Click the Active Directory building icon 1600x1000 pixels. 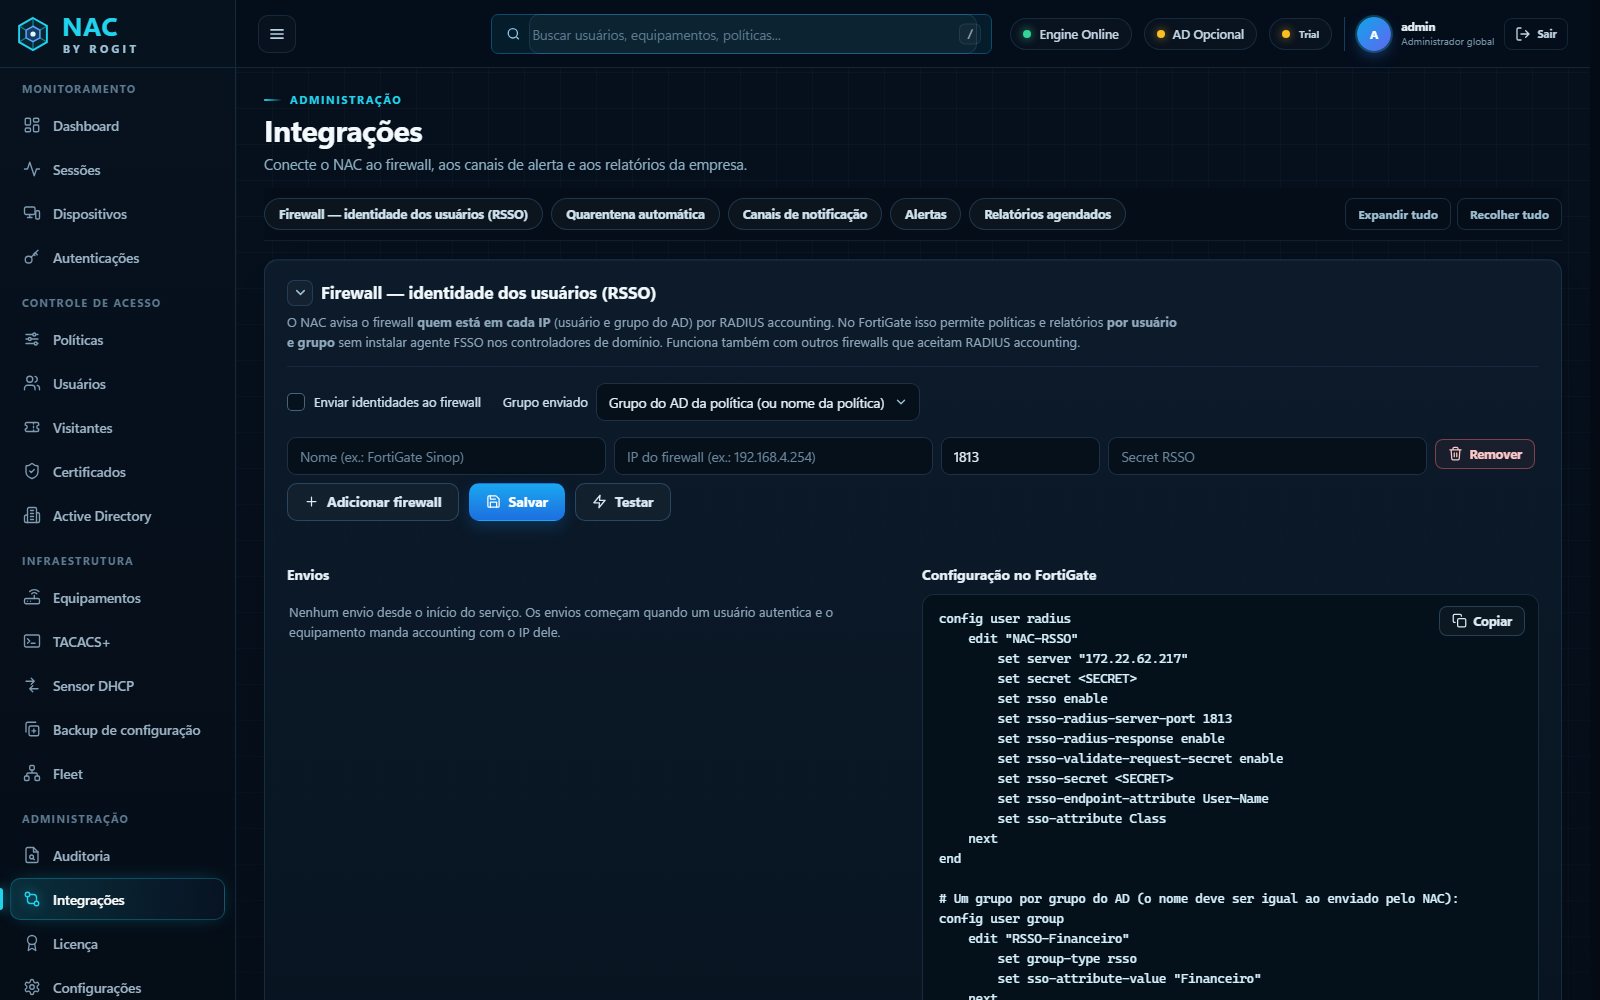[x=32, y=516]
